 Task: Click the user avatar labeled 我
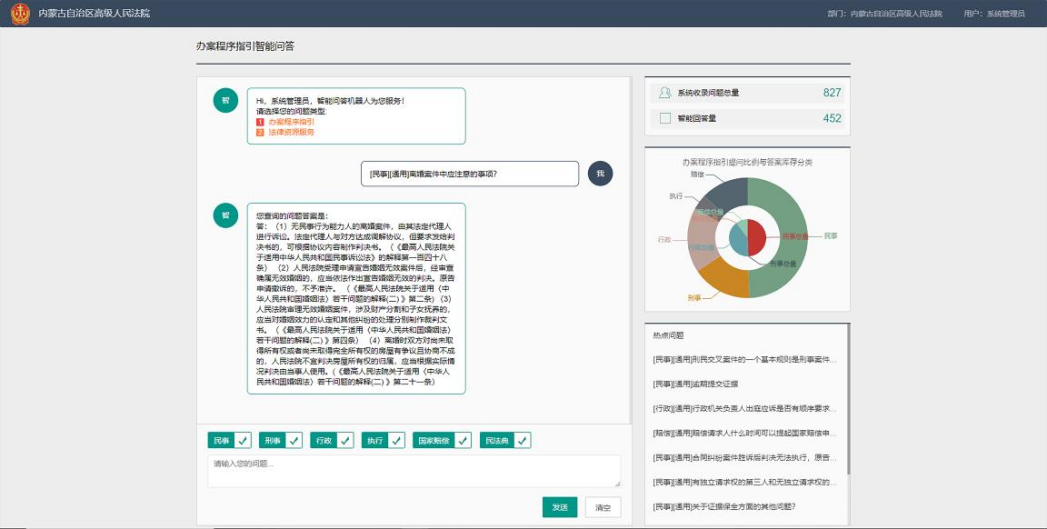pos(600,173)
